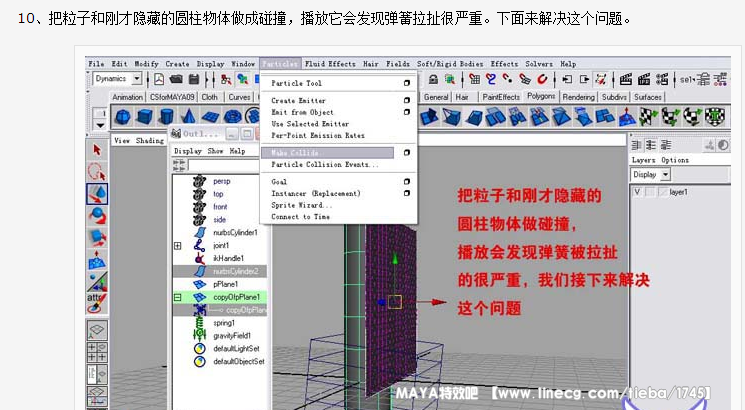Screen dimensions: 745x410
Task: Open the Fields menu
Action: 398,64
